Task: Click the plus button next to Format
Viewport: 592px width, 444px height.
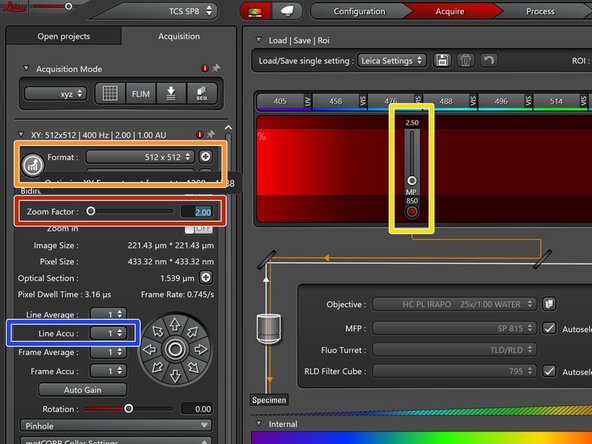Action: point(206,157)
